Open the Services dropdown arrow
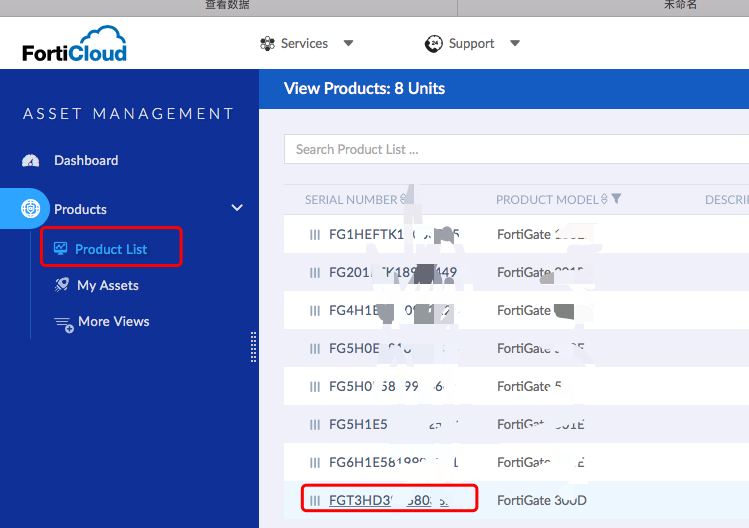This screenshot has width=749, height=528. 348,44
